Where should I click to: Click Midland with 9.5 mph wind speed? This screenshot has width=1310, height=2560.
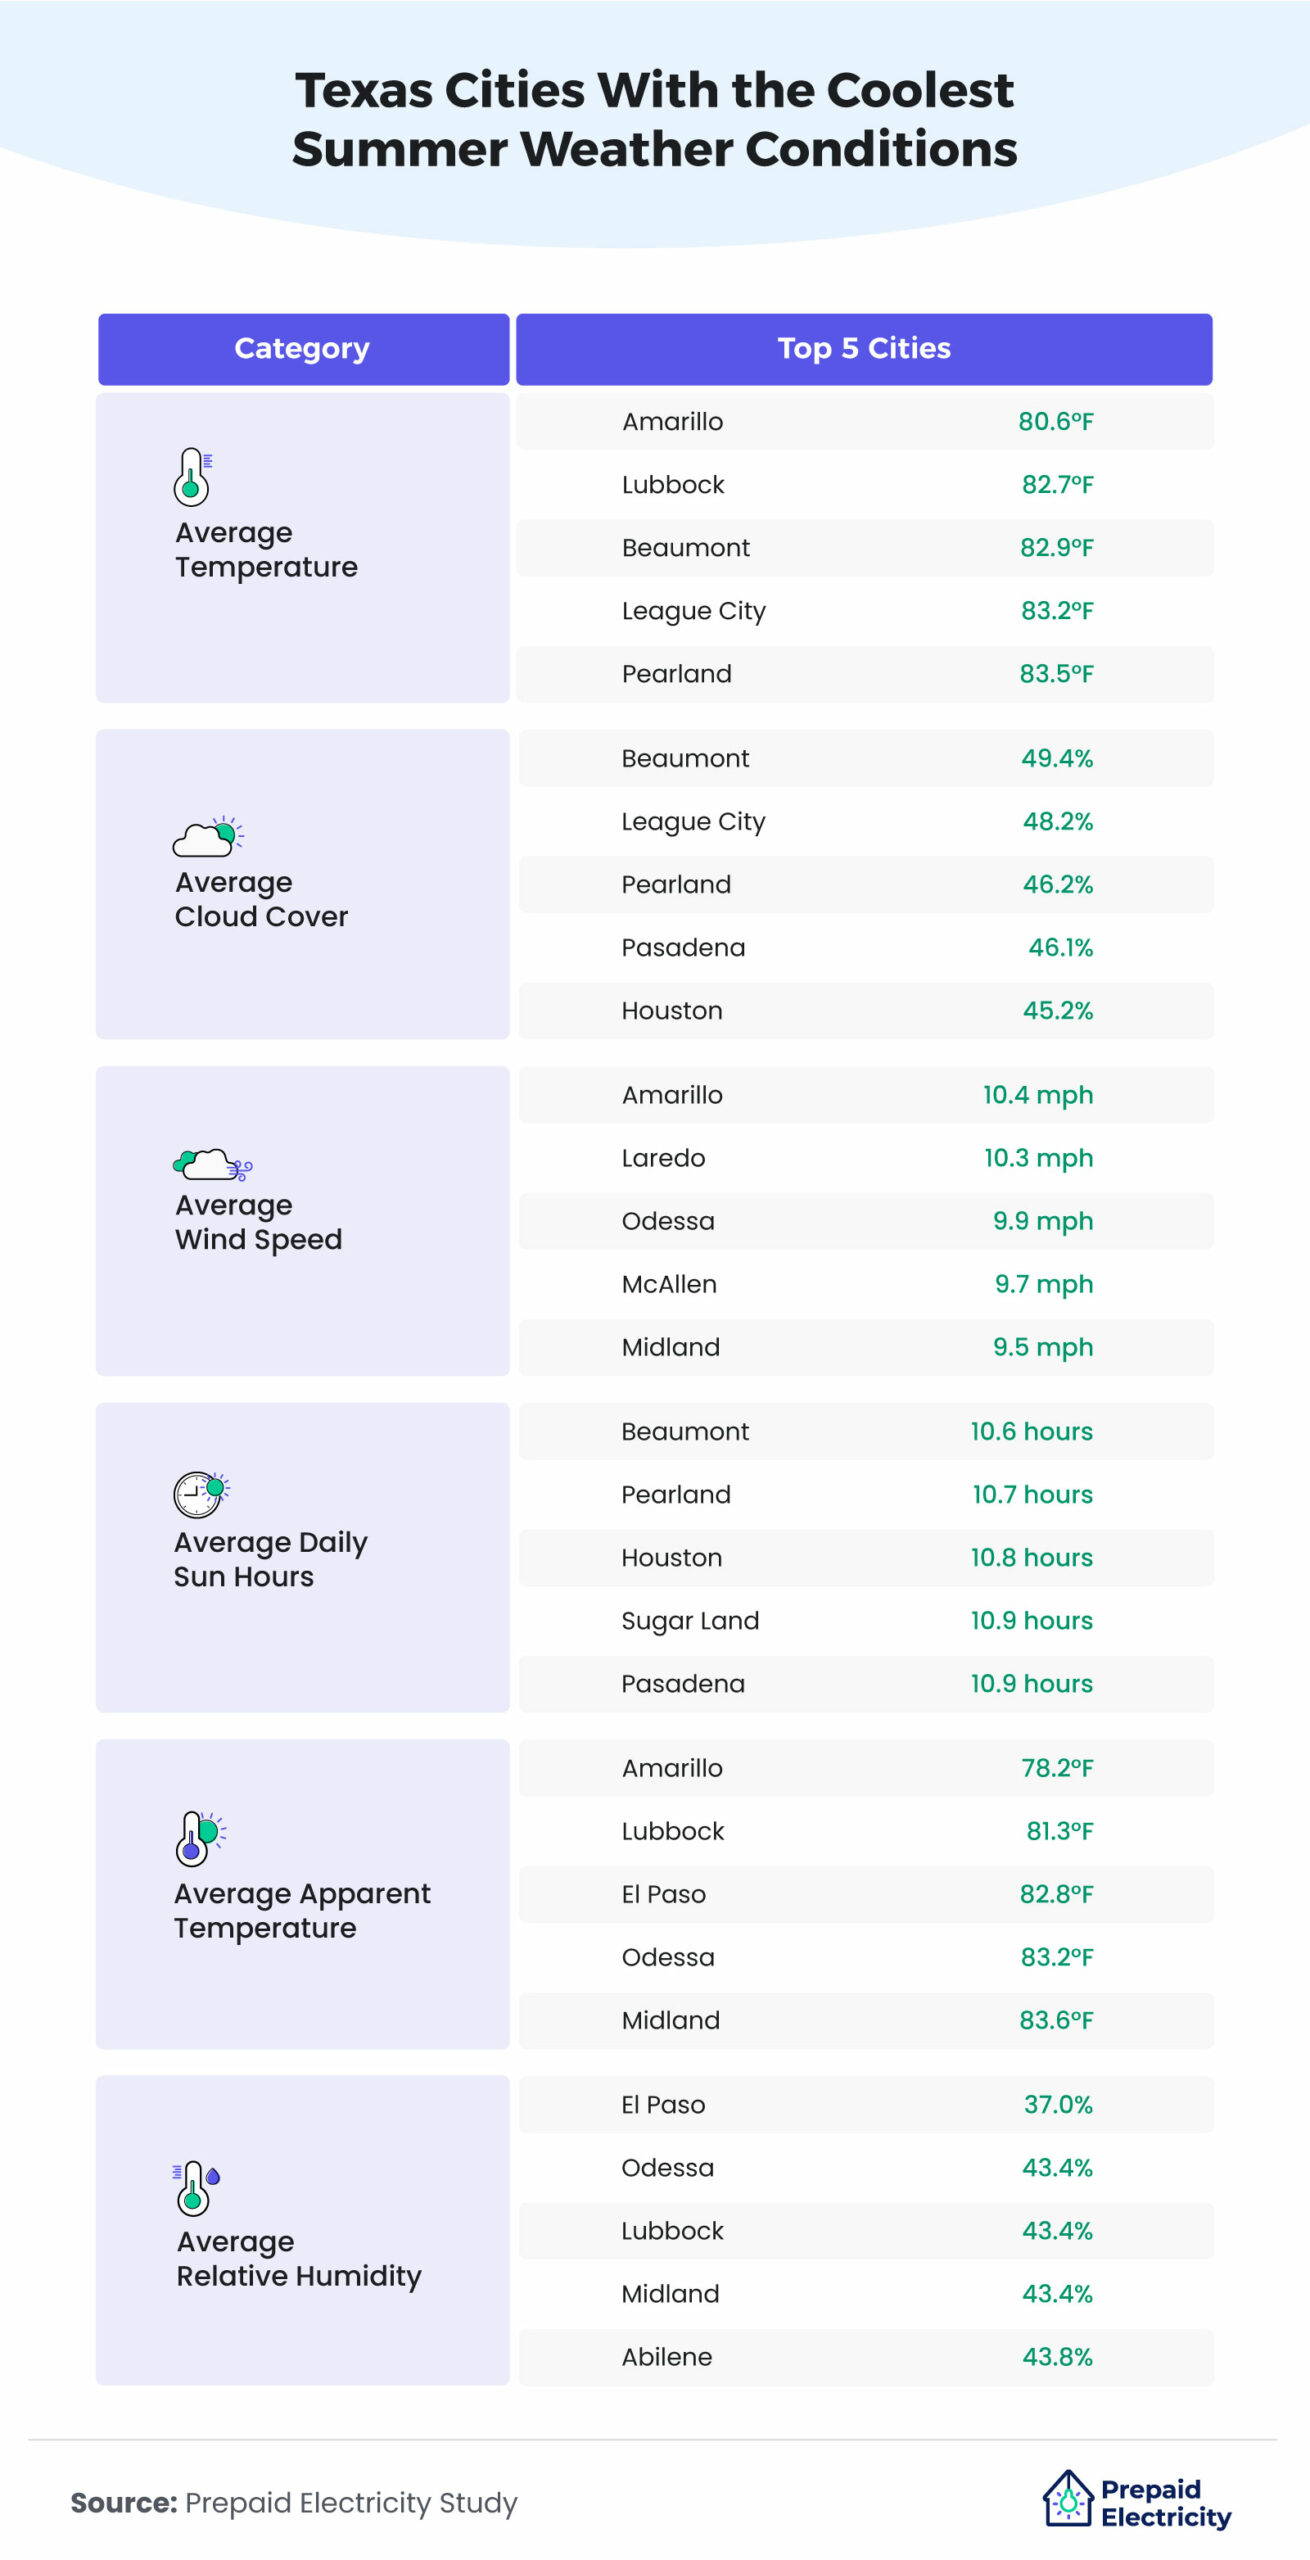671,1346
